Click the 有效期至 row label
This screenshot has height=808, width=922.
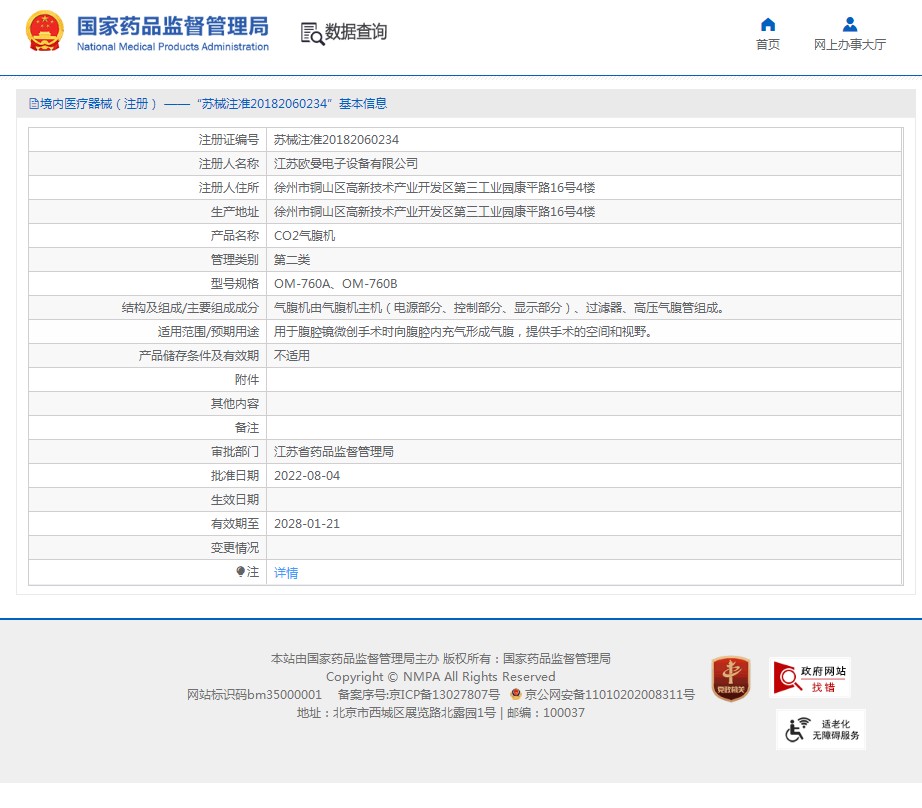click(235, 523)
